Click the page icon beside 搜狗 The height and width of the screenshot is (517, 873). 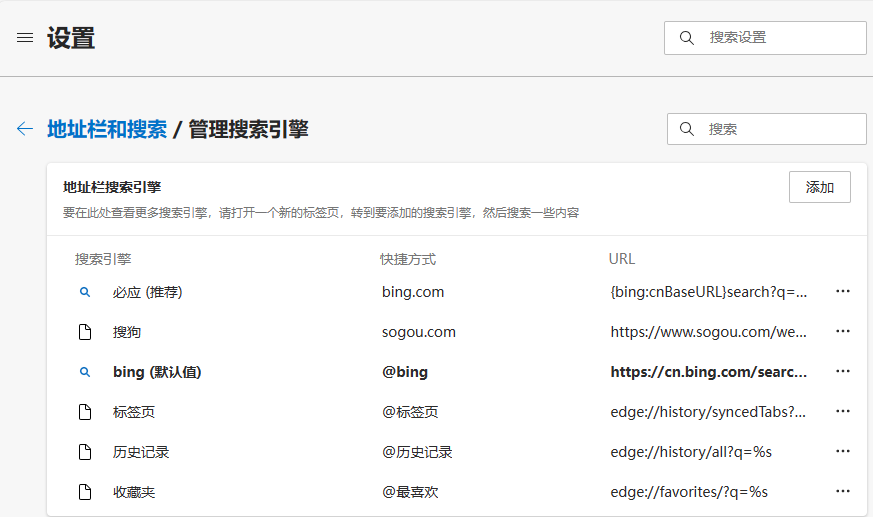click(85, 332)
